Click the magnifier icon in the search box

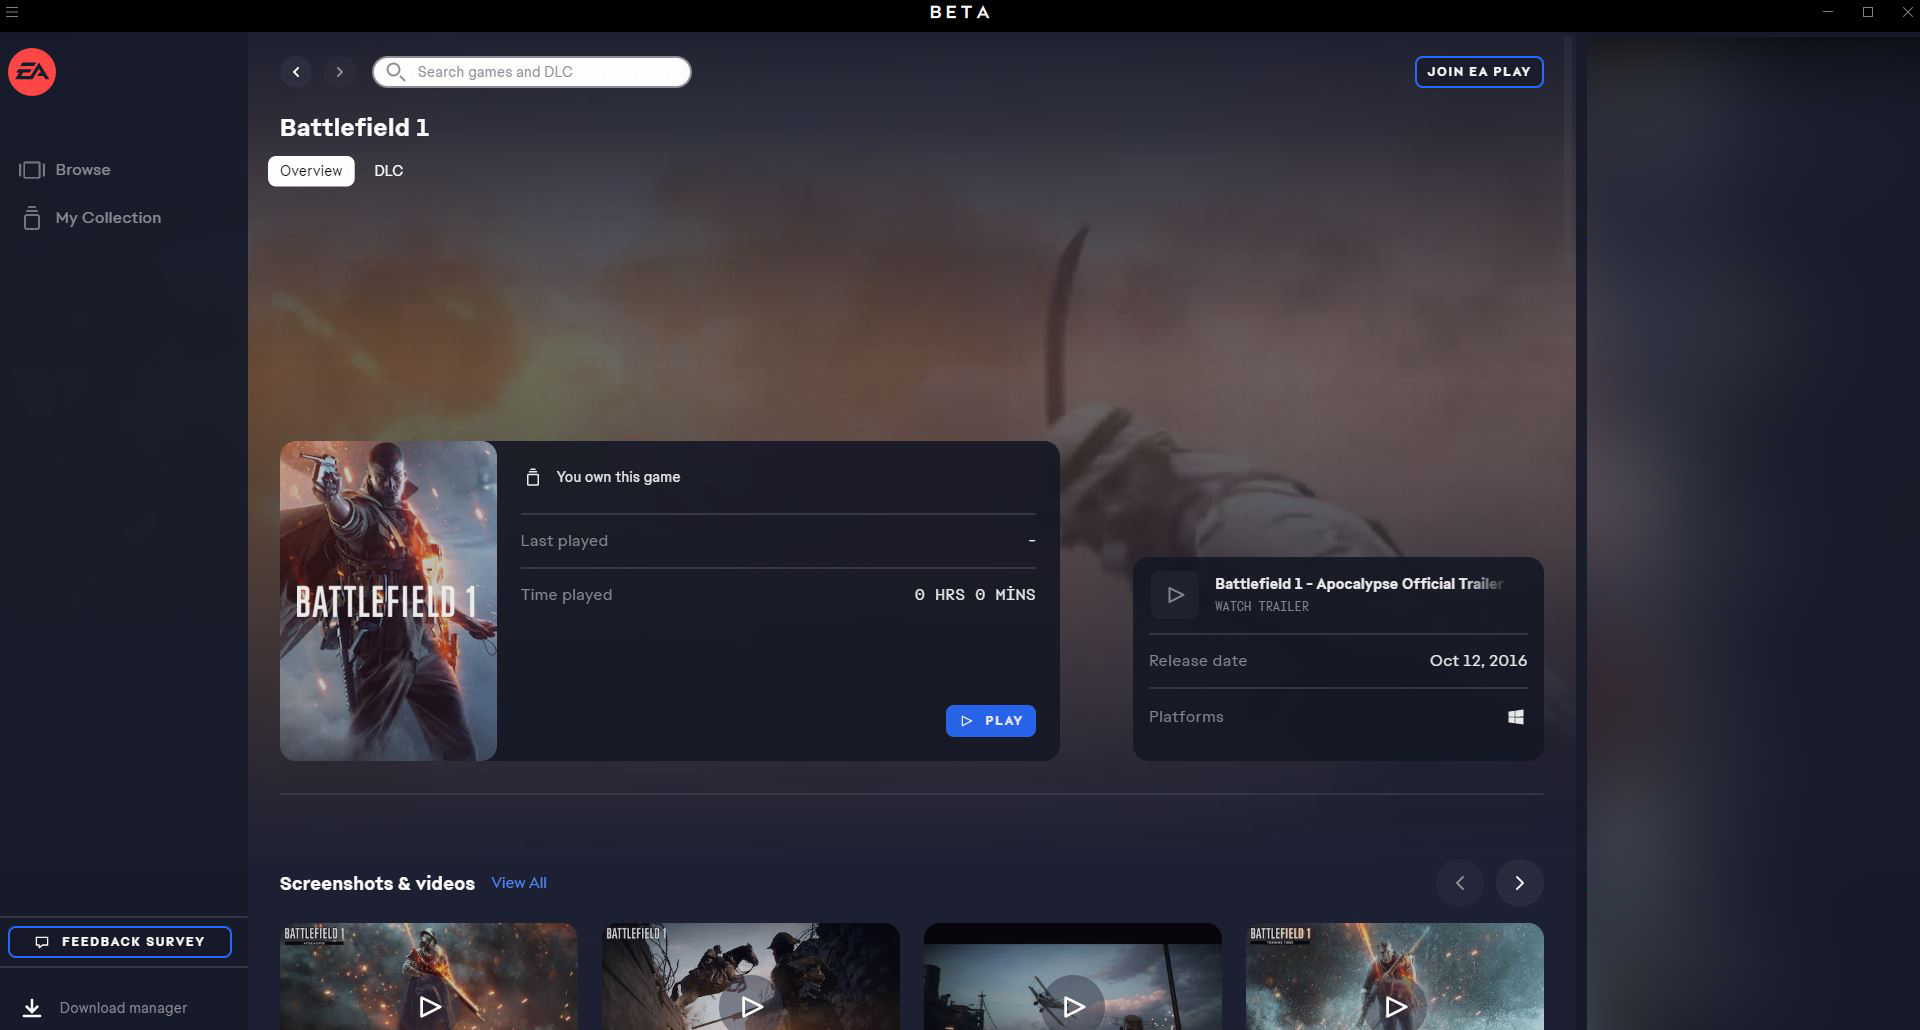395,72
